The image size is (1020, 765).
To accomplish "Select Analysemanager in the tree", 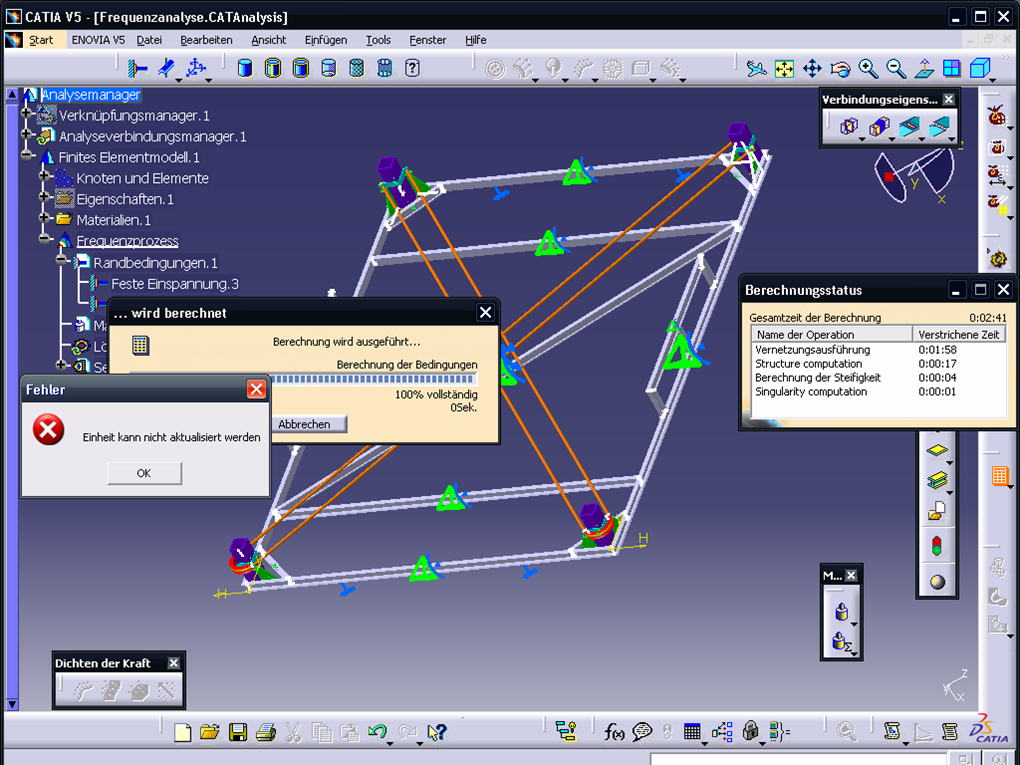I will (90, 94).
